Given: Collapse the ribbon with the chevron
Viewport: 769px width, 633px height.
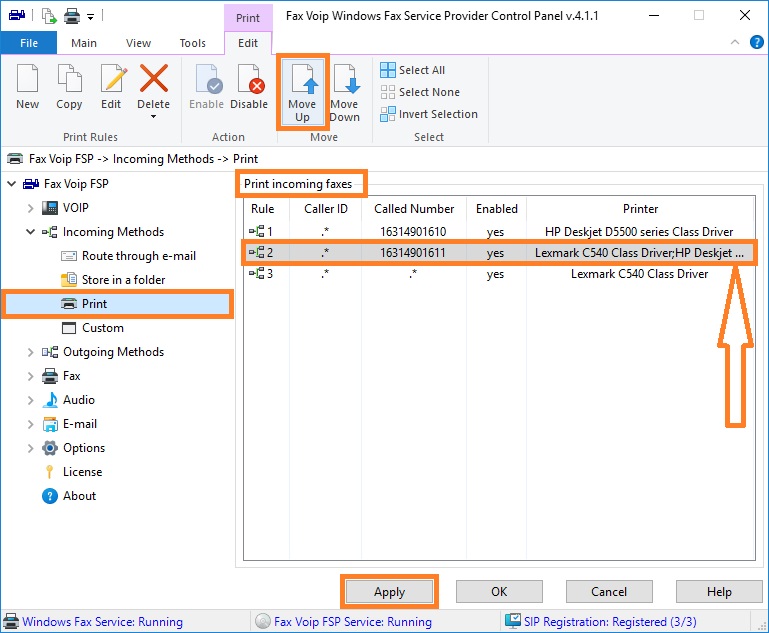Looking at the screenshot, I should [x=735, y=42].
